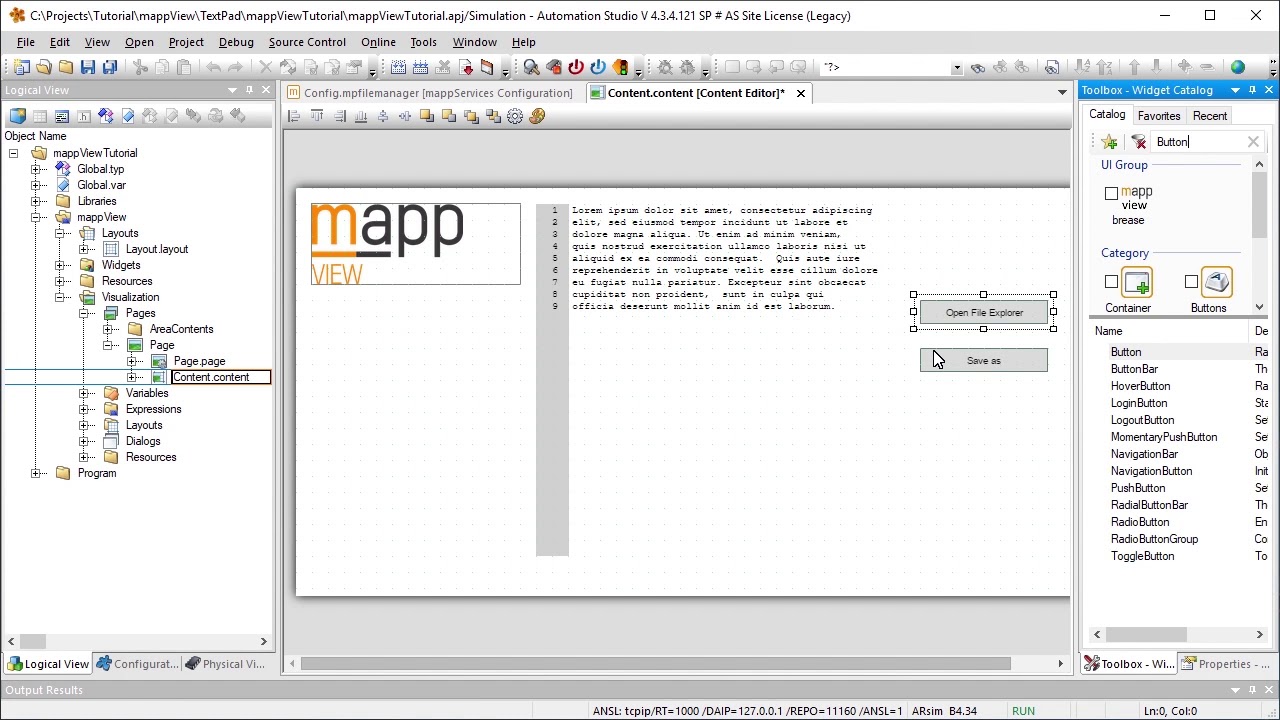Check the mapp view brease UI Group checkbox
Viewport: 1280px width, 720px height.
click(1111, 194)
